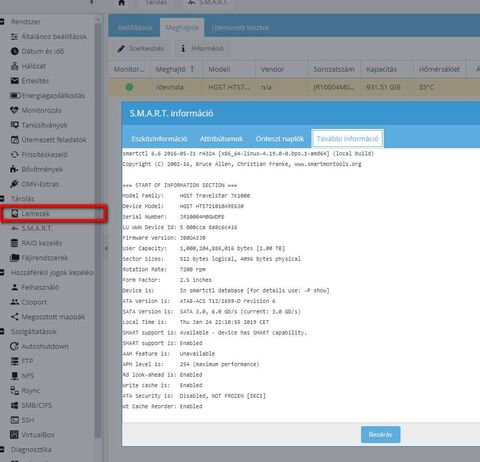Image resolution: width=480 pixels, height=462 pixels.
Task: Open the Csoport group icon
Action: click(x=14, y=302)
